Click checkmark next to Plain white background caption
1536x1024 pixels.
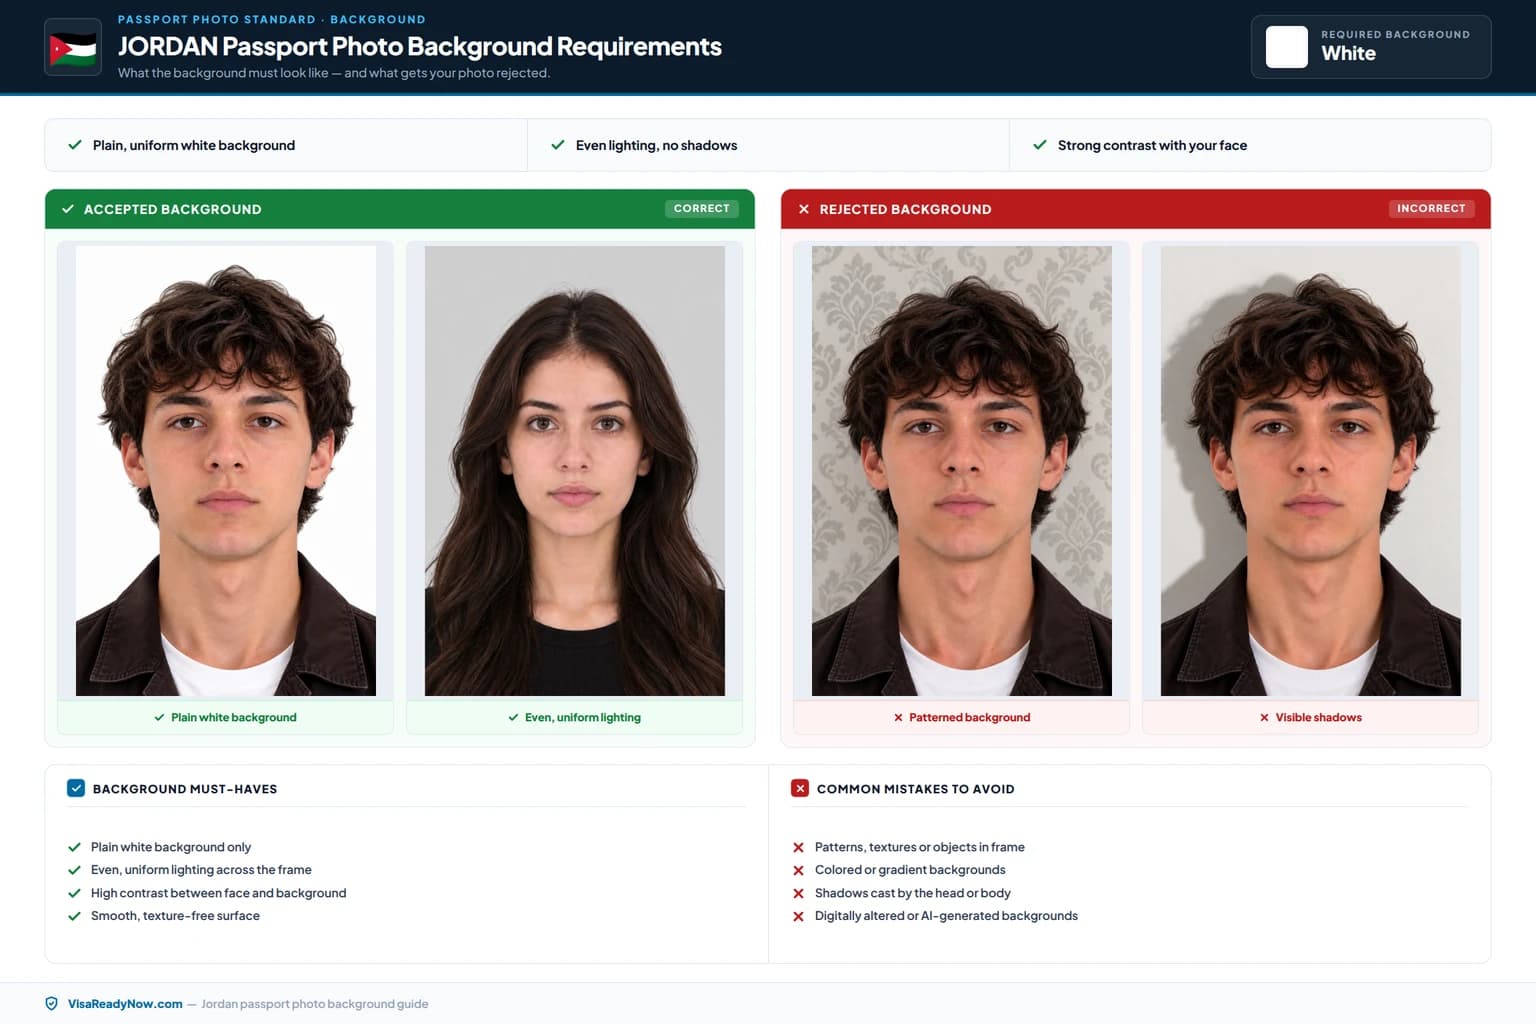click(x=160, y=717)
